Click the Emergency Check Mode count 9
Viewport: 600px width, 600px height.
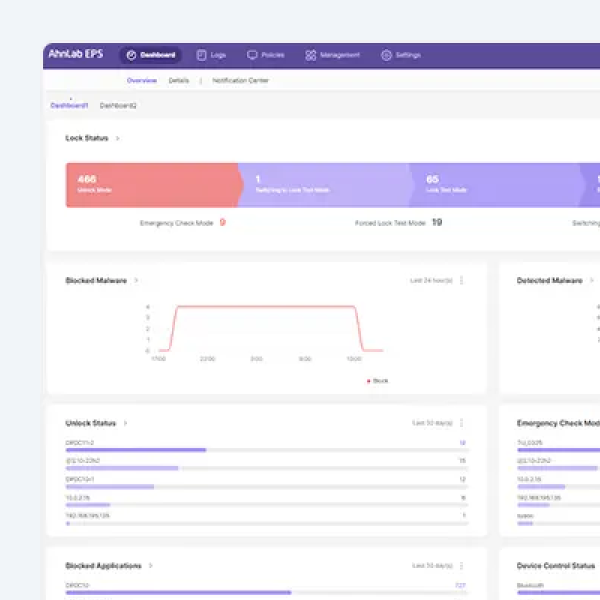coord(222,223)
